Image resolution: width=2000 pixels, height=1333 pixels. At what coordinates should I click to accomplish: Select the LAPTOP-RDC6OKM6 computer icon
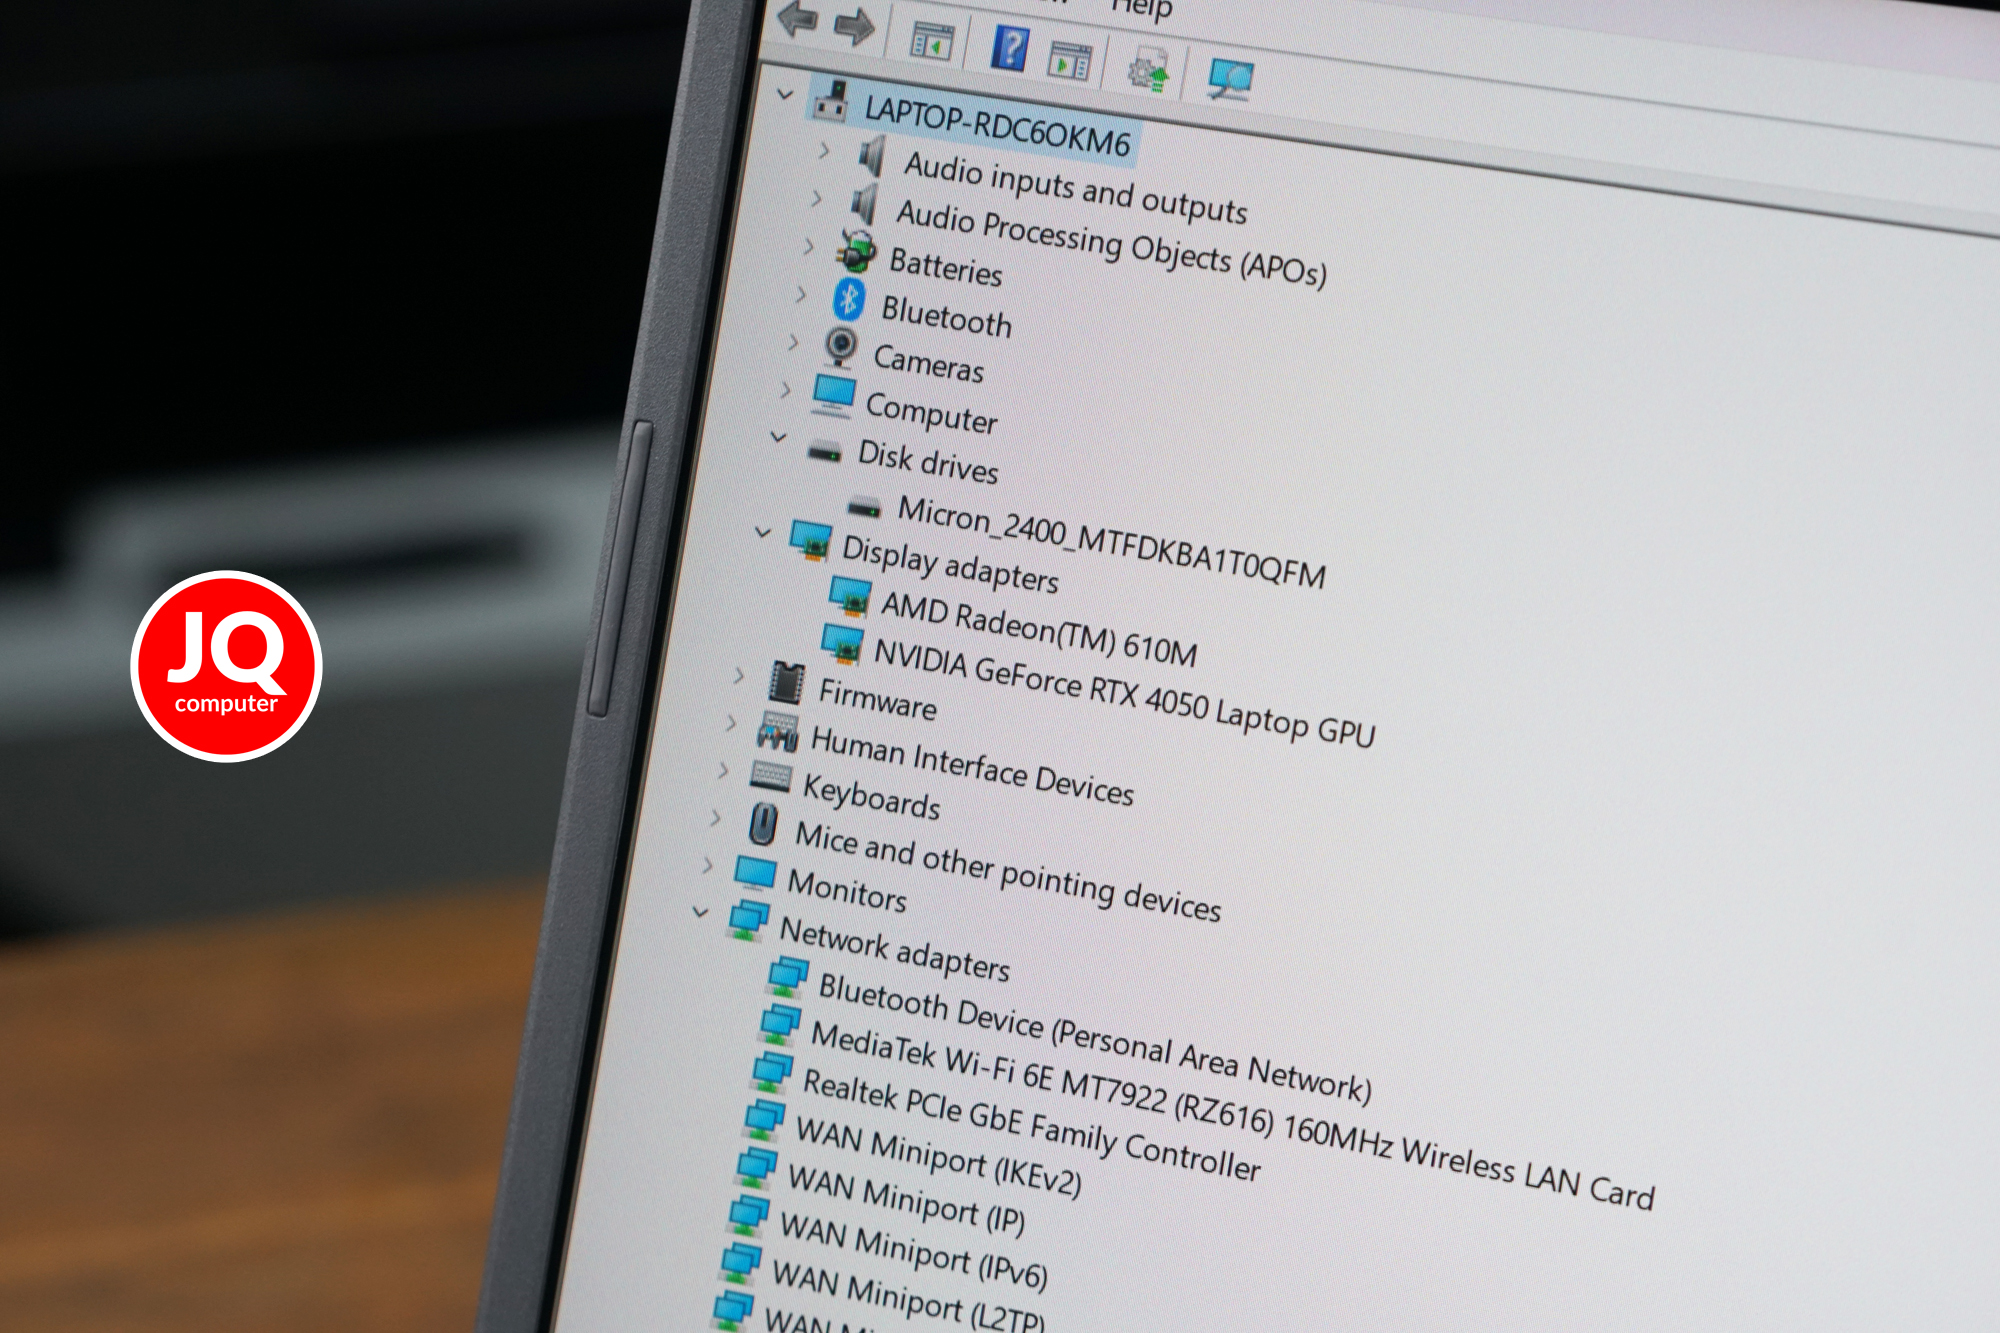pyautogui.click(x=831, y=100)
